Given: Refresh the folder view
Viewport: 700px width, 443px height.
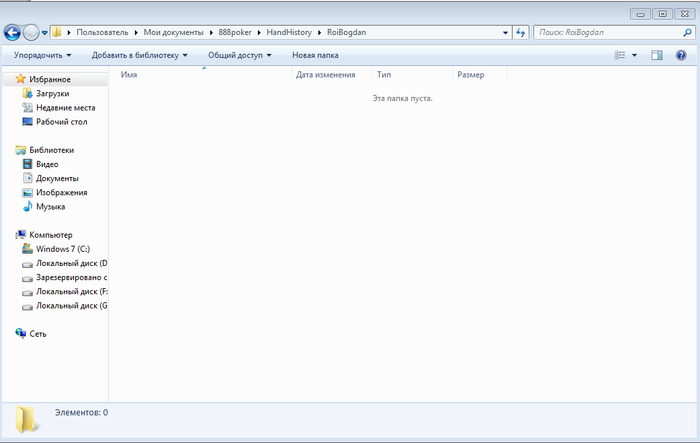Looking at the screenshot, I should click(x=521, y=33).
